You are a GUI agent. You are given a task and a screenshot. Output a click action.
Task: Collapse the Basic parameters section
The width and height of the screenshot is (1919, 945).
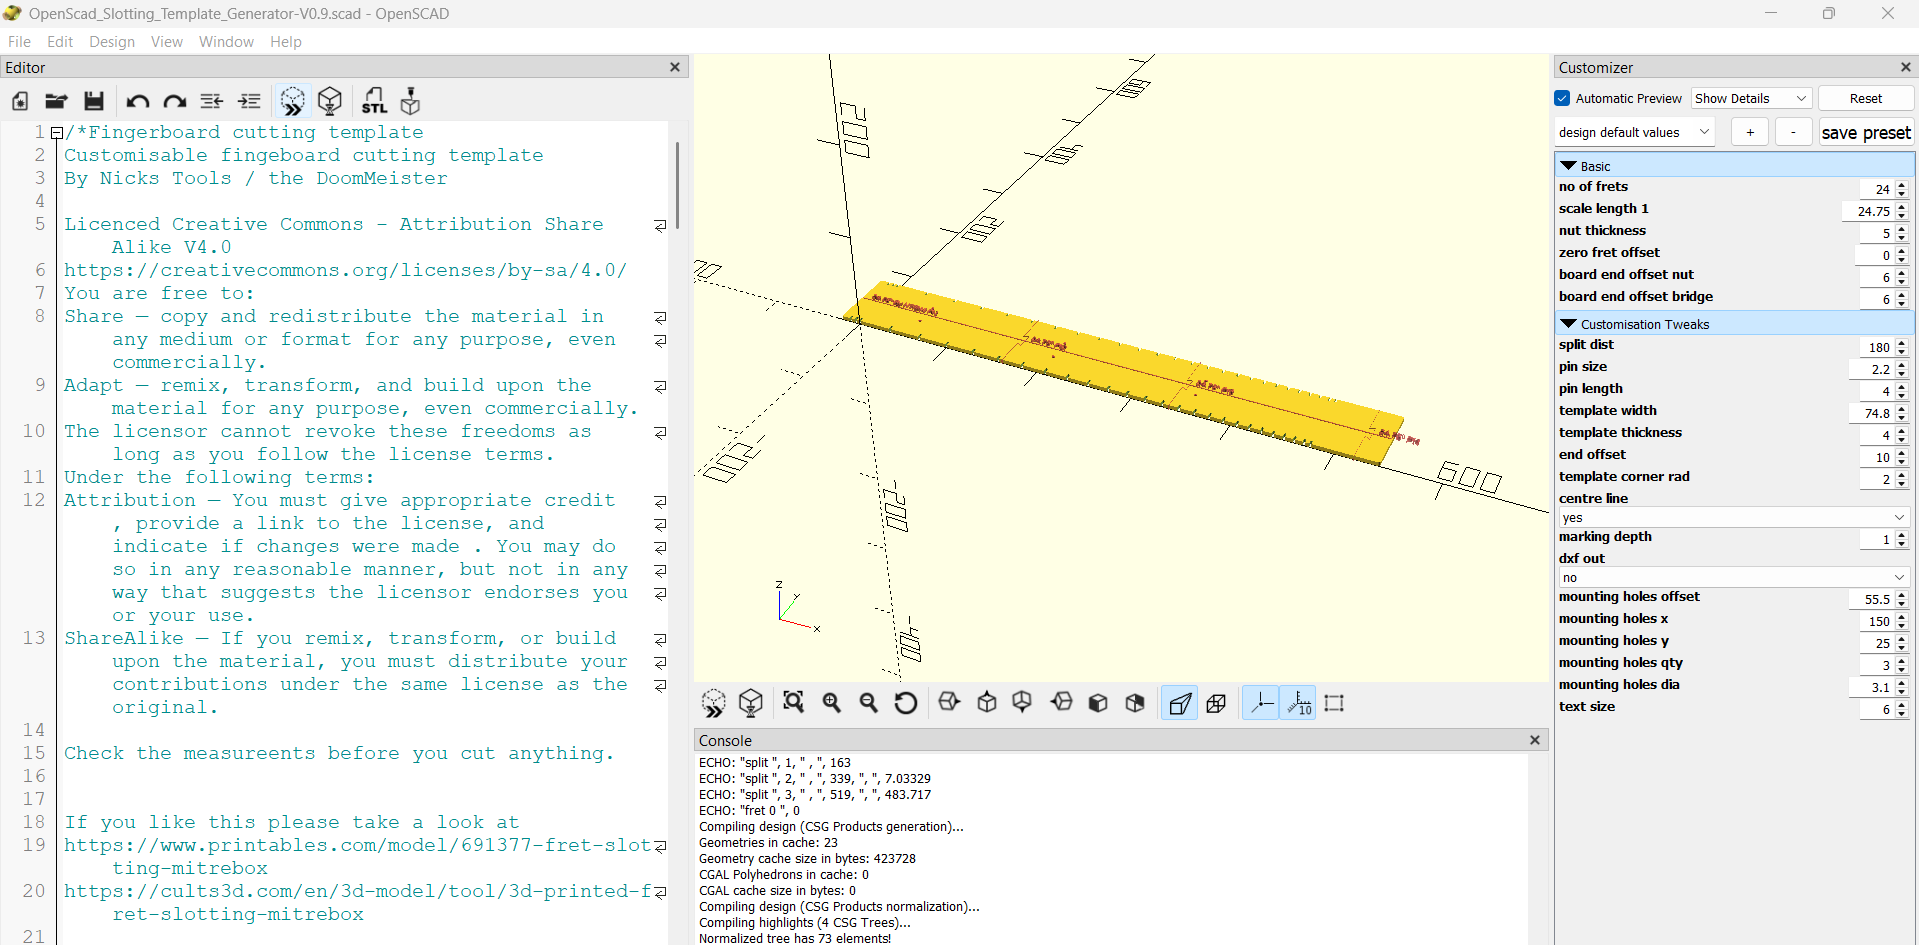tap(1569, 166)
